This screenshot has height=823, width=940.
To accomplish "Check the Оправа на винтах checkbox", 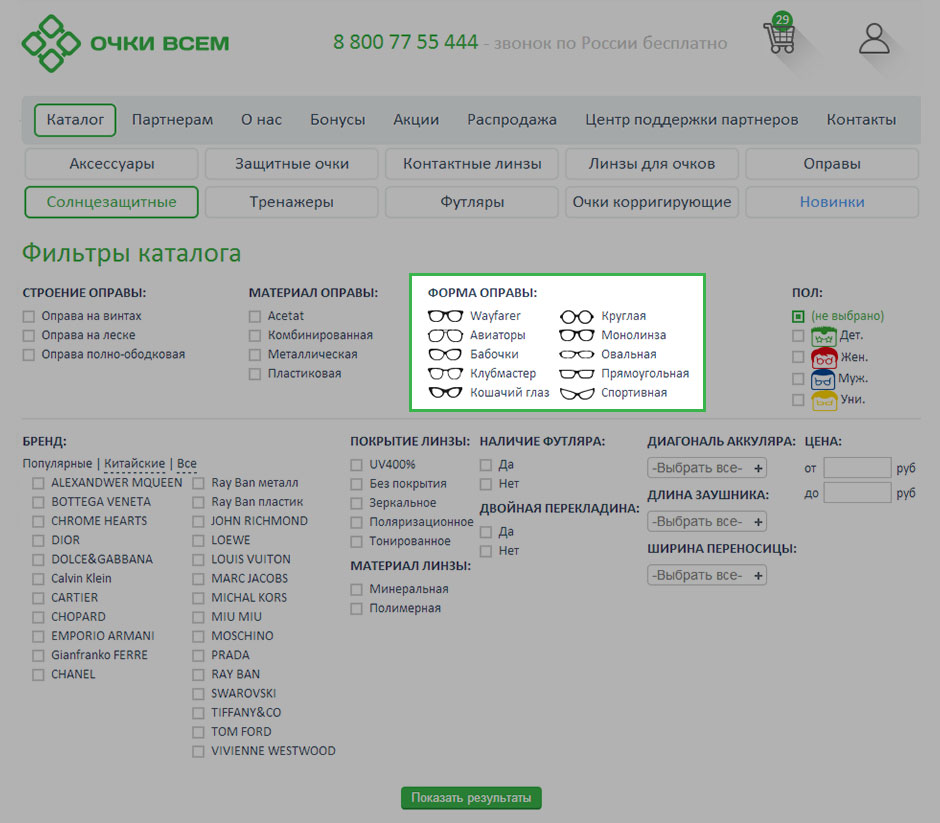I will 29,316.
